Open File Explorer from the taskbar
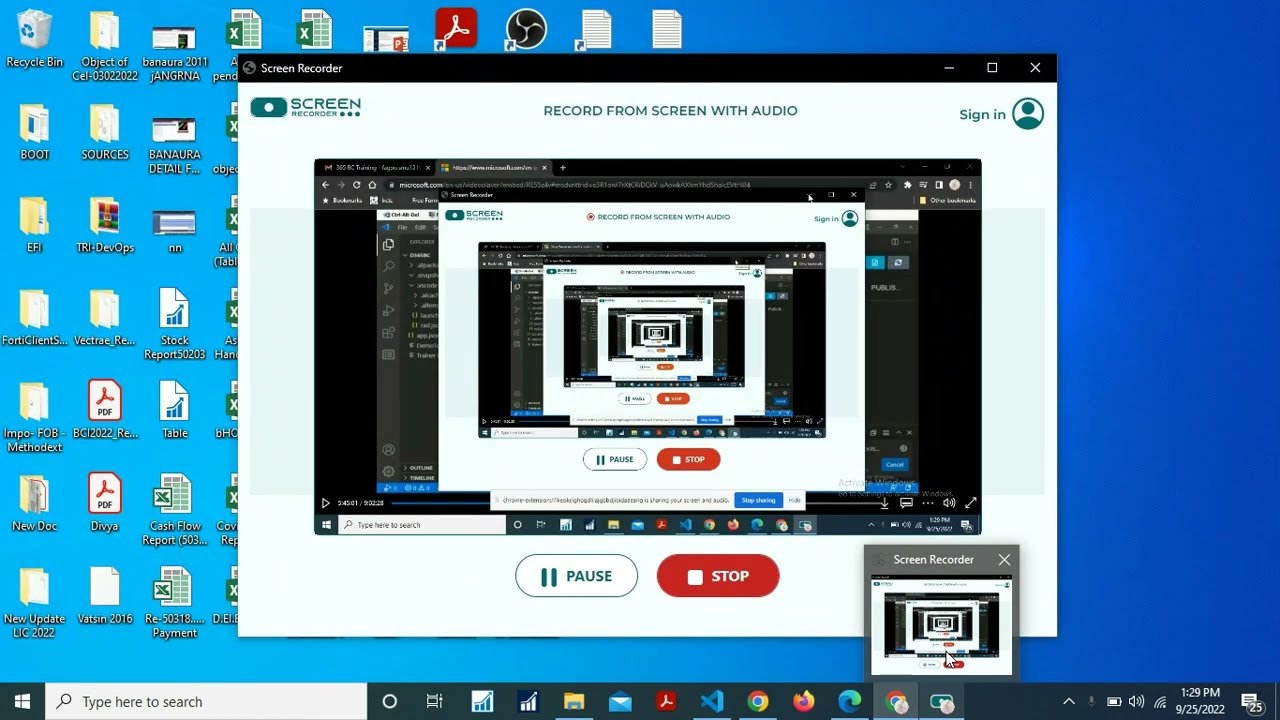 pyautogui.click(x=574, y=702)
